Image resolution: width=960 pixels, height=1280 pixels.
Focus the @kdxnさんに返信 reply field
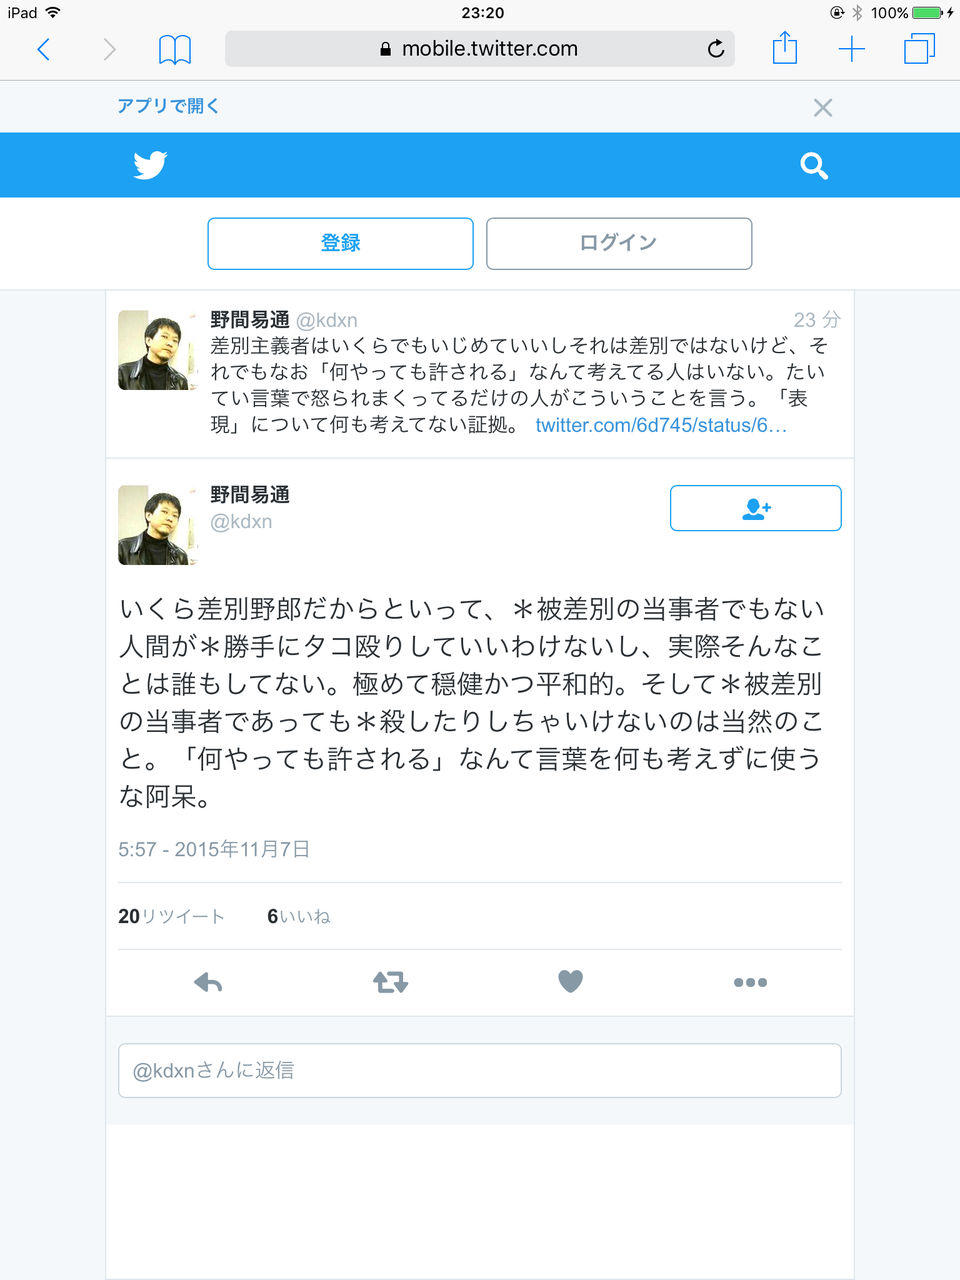[x=480, y=1071]
